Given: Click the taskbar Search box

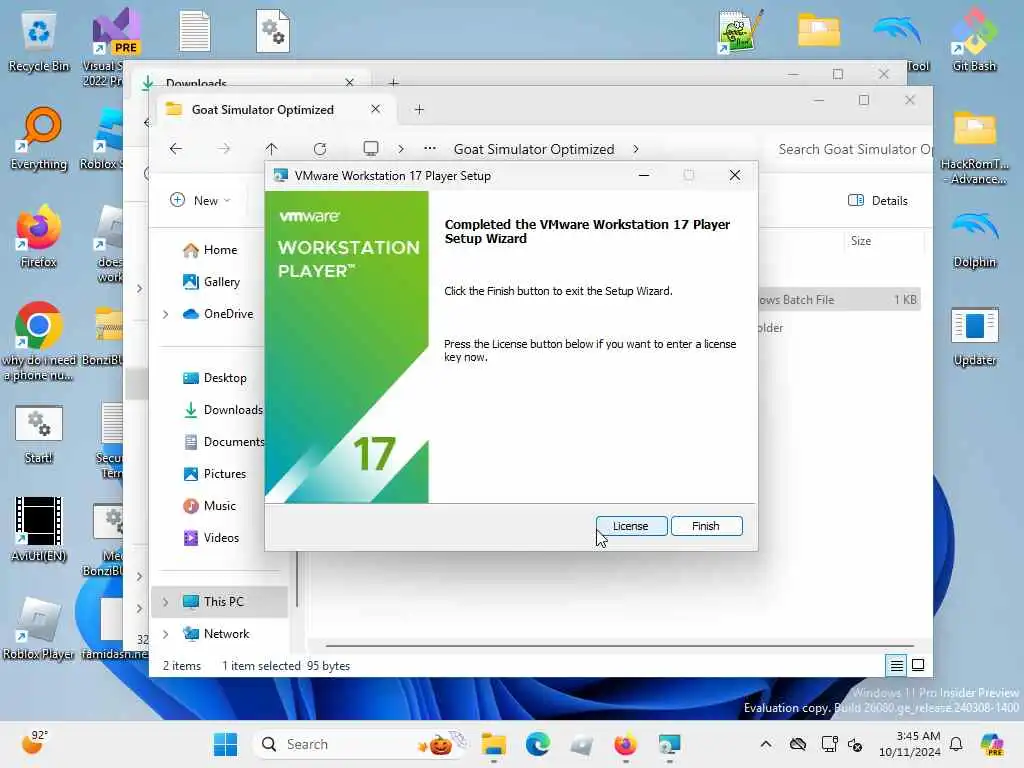Looking at the screenshot, I should (x=360, y=744).
